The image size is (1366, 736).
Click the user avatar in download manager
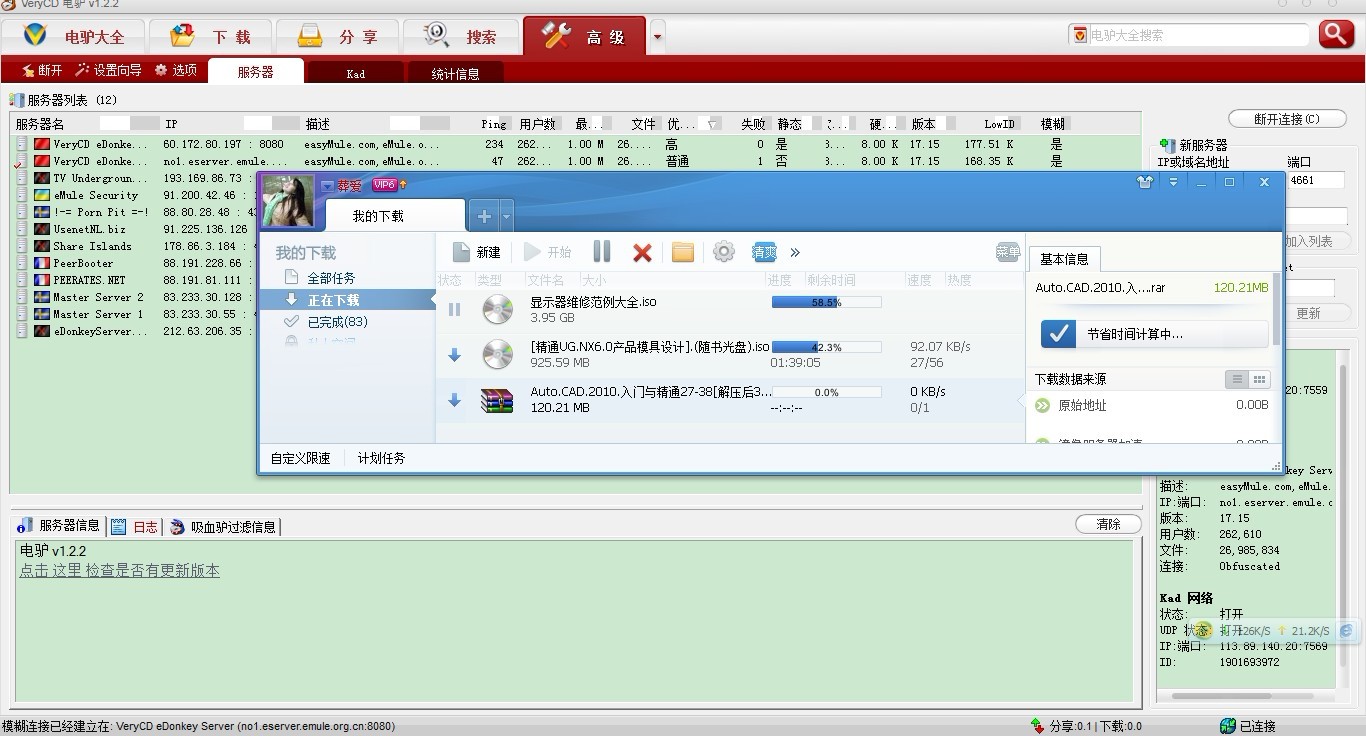(x=288, y=201)
